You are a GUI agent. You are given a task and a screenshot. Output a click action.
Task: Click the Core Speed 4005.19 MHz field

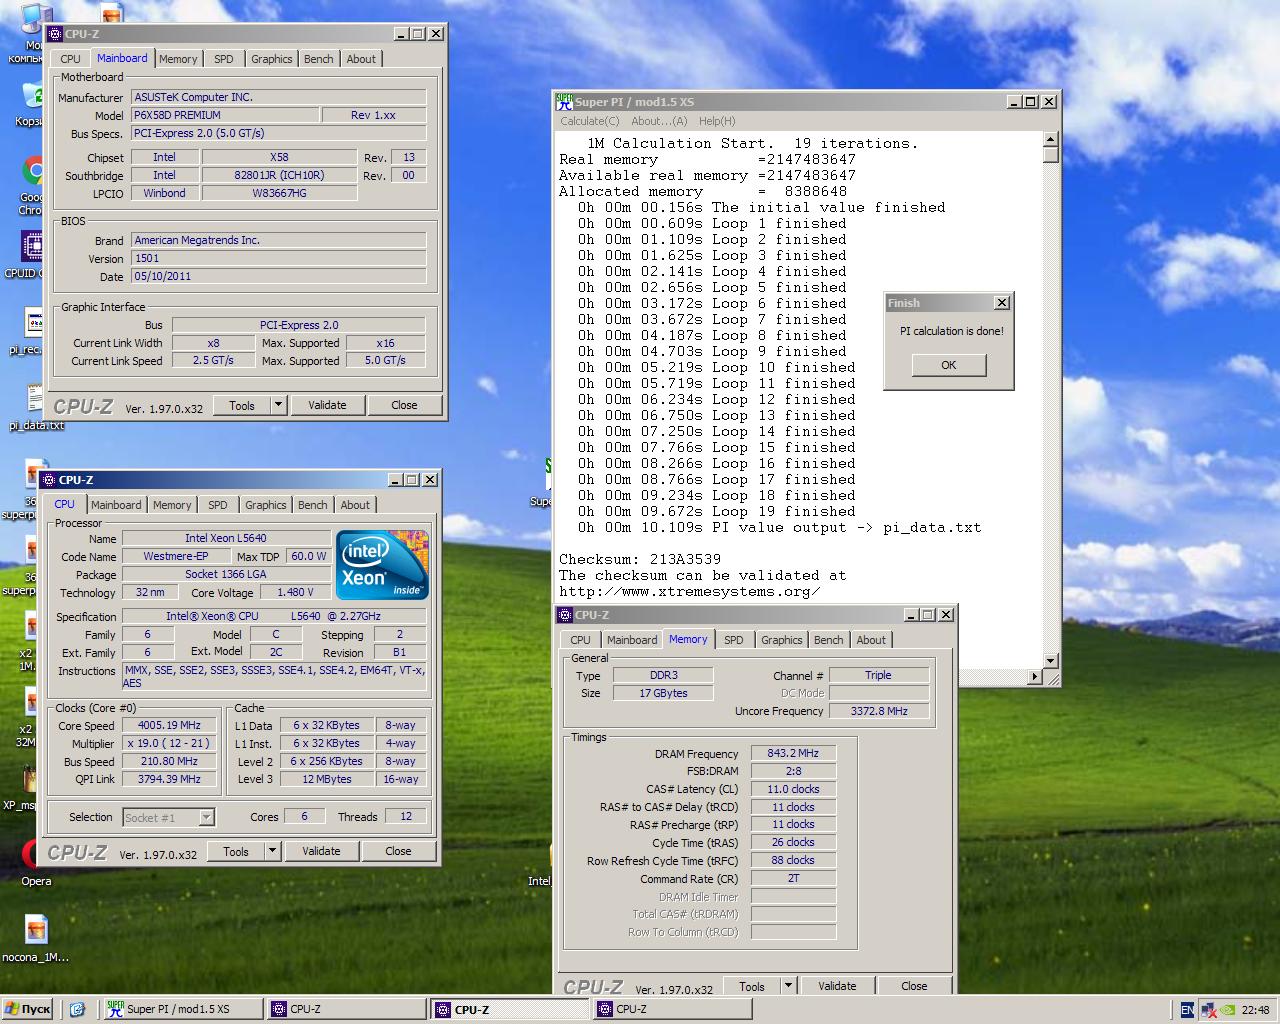tap(170, 726)
